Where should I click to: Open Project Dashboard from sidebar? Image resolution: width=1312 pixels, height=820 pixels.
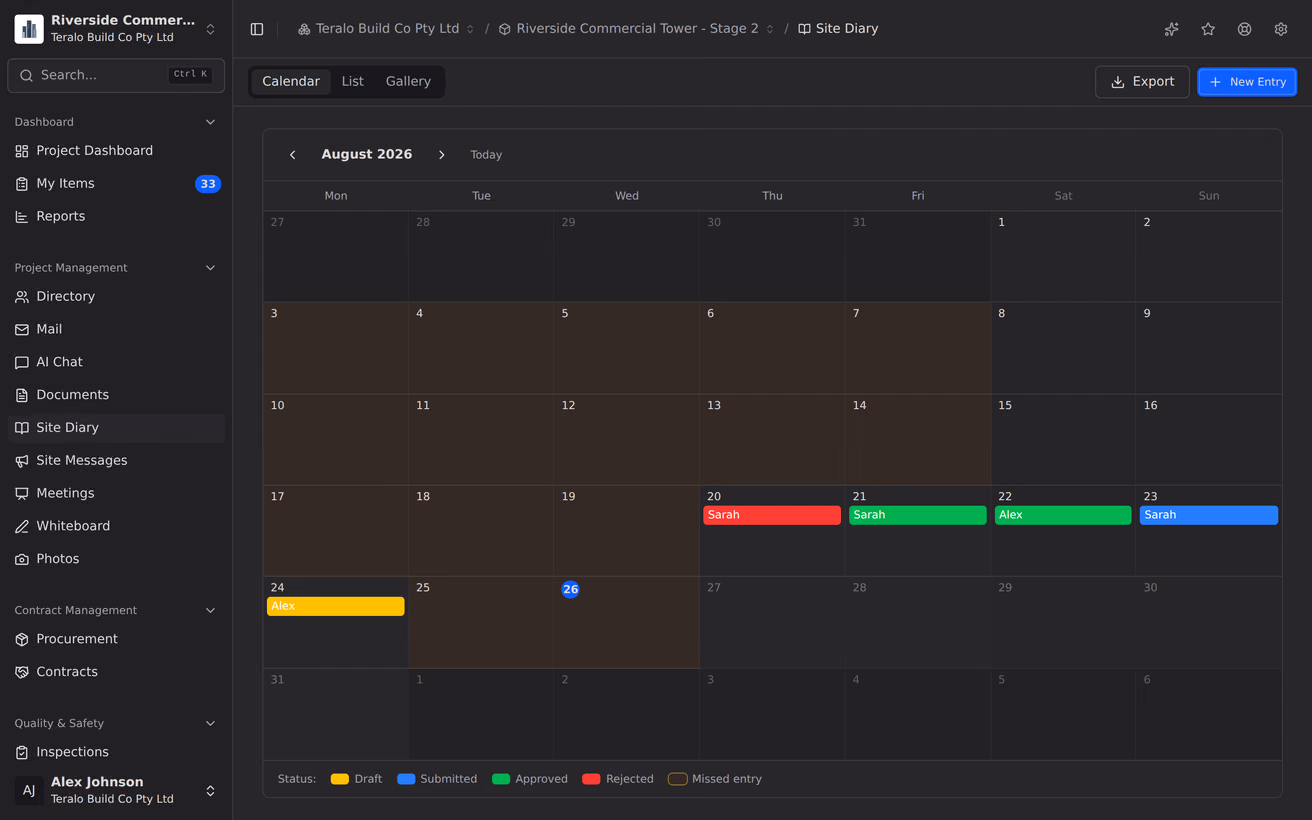[x=116, y=151]
